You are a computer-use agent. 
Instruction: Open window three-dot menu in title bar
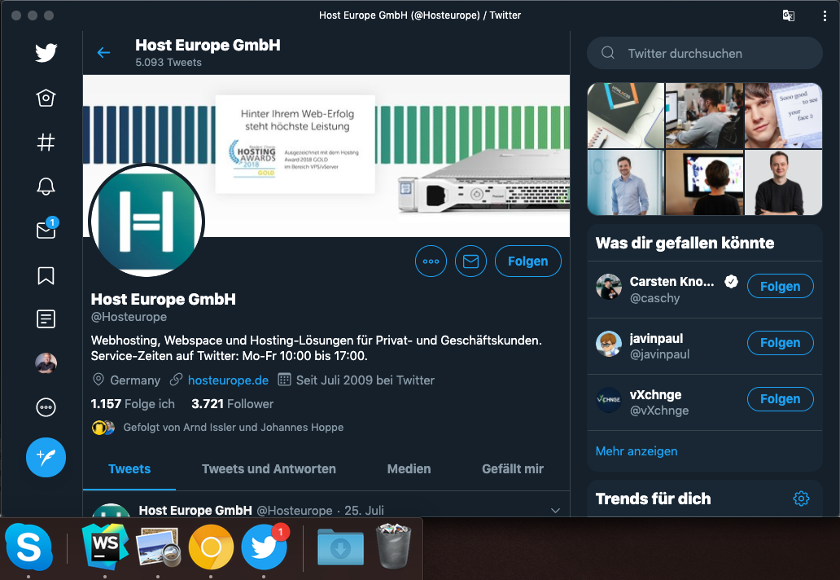pyautogui.click(x=824, y=16)
